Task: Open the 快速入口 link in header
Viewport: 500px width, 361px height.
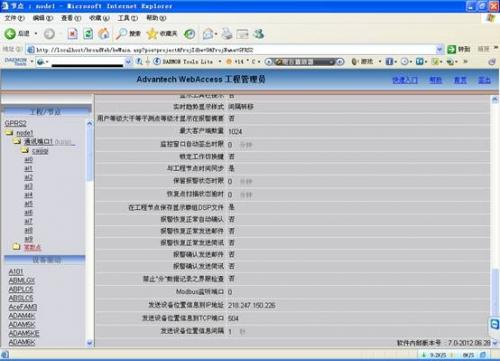Action: point(405,80)
